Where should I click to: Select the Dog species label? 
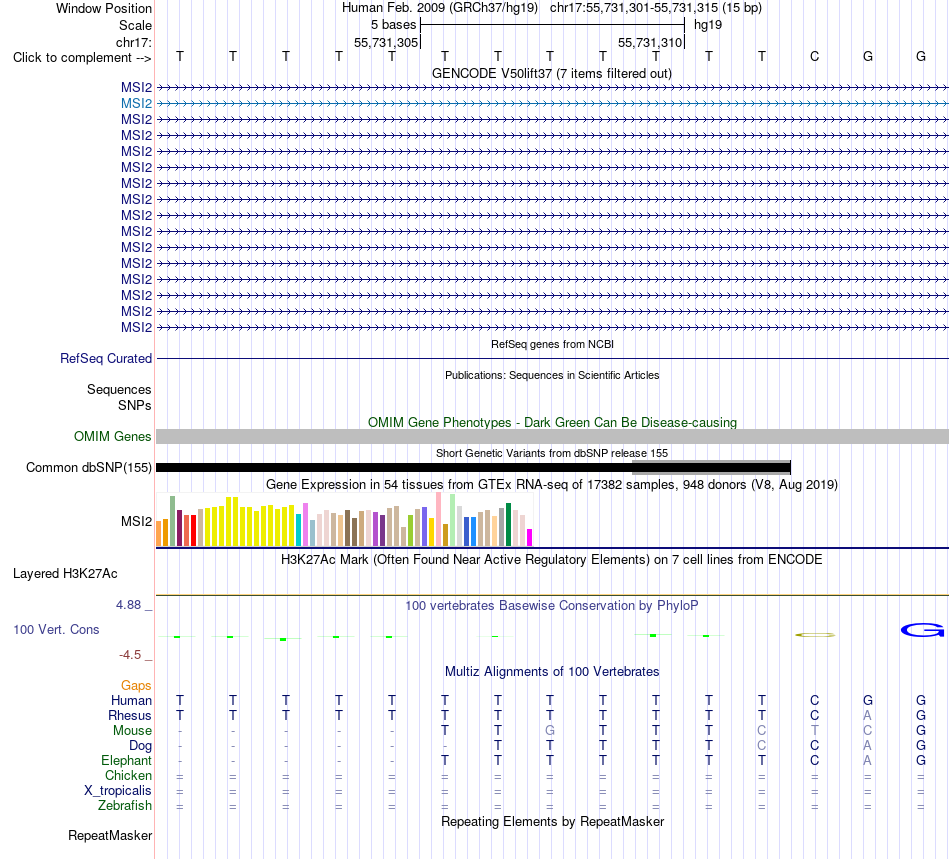pos(141,746)
